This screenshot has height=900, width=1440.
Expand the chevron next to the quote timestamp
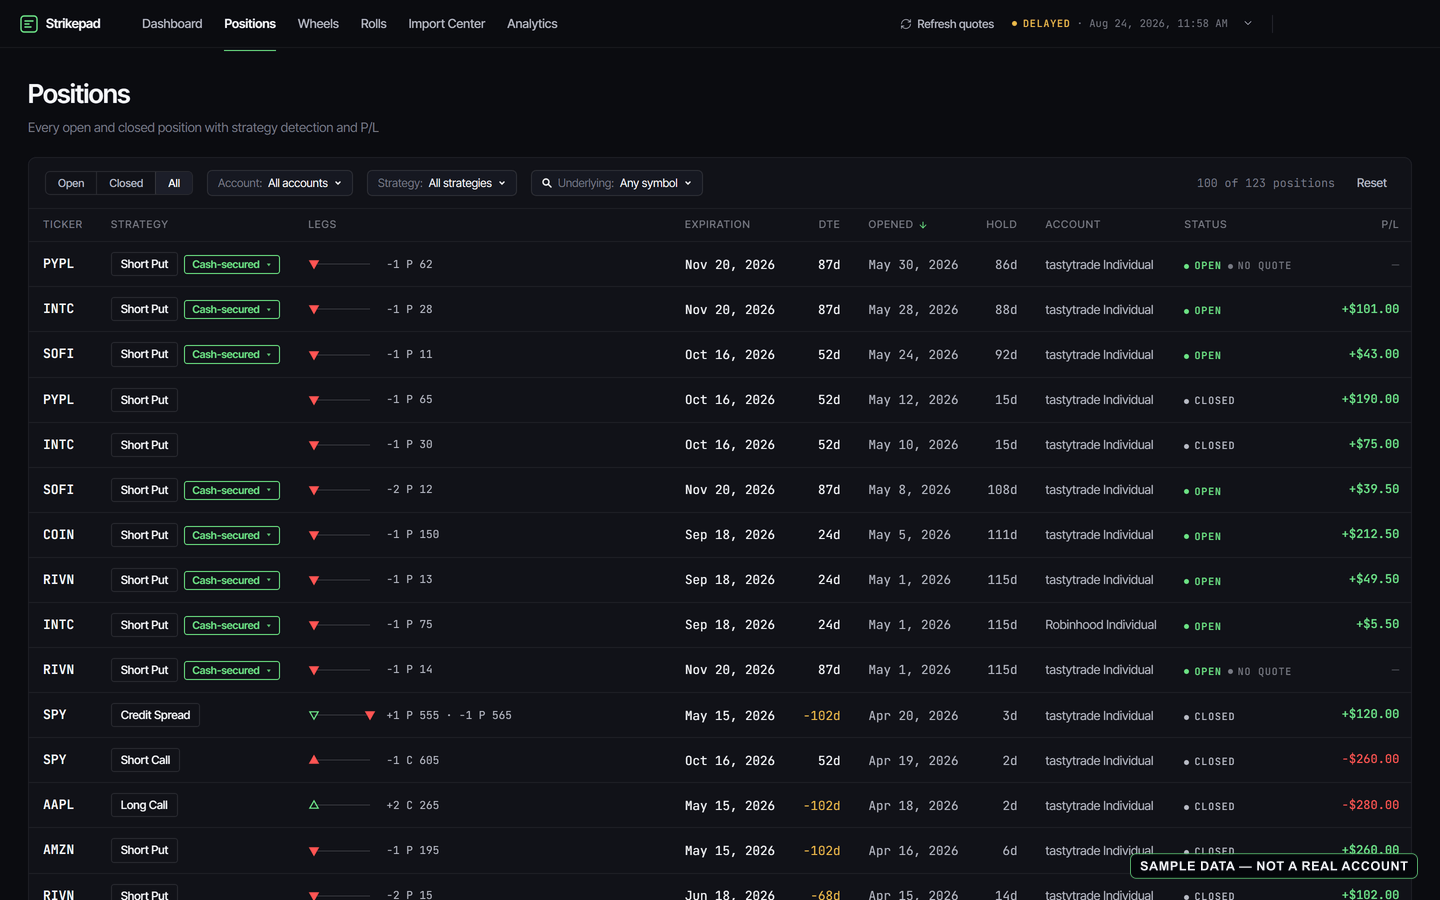pos(1248,24)
